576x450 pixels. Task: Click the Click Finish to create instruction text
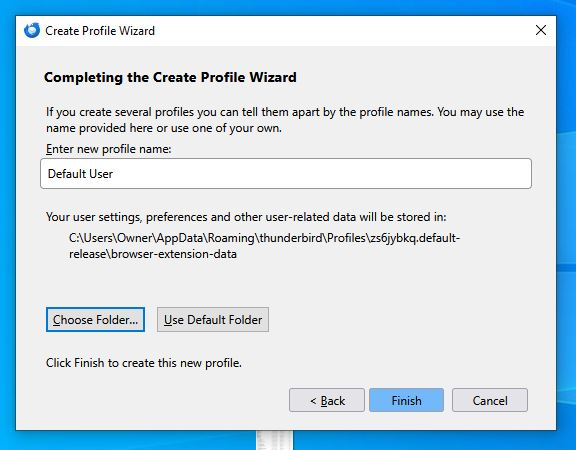(144, 363)
